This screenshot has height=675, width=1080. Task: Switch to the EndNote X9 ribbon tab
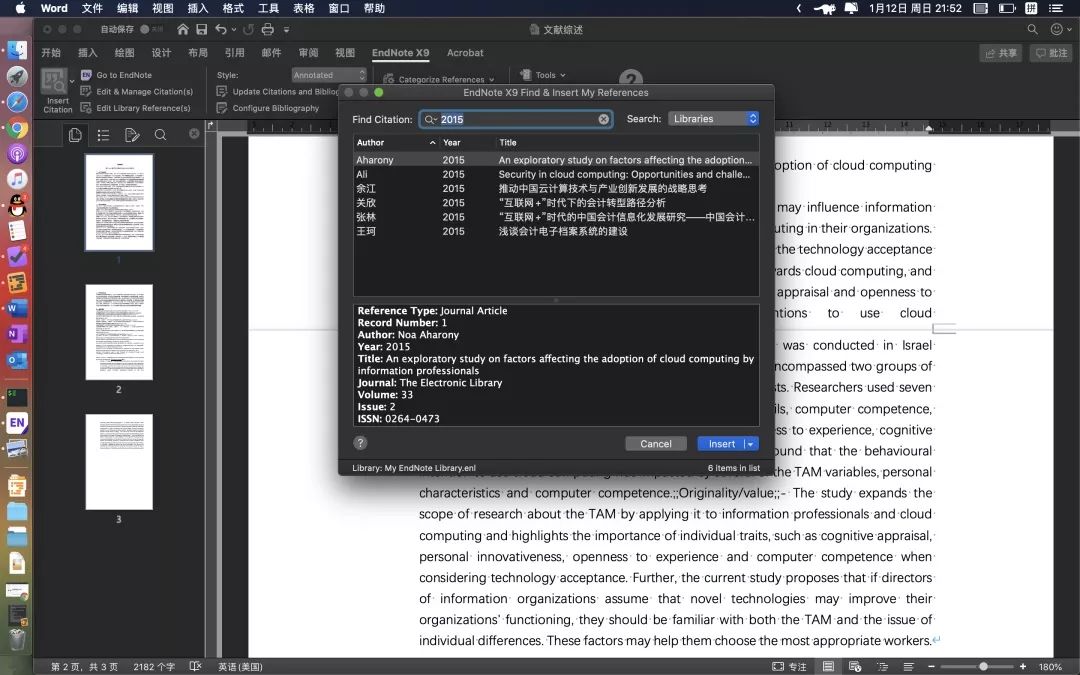pyautogui.click(x=400, y=53)
